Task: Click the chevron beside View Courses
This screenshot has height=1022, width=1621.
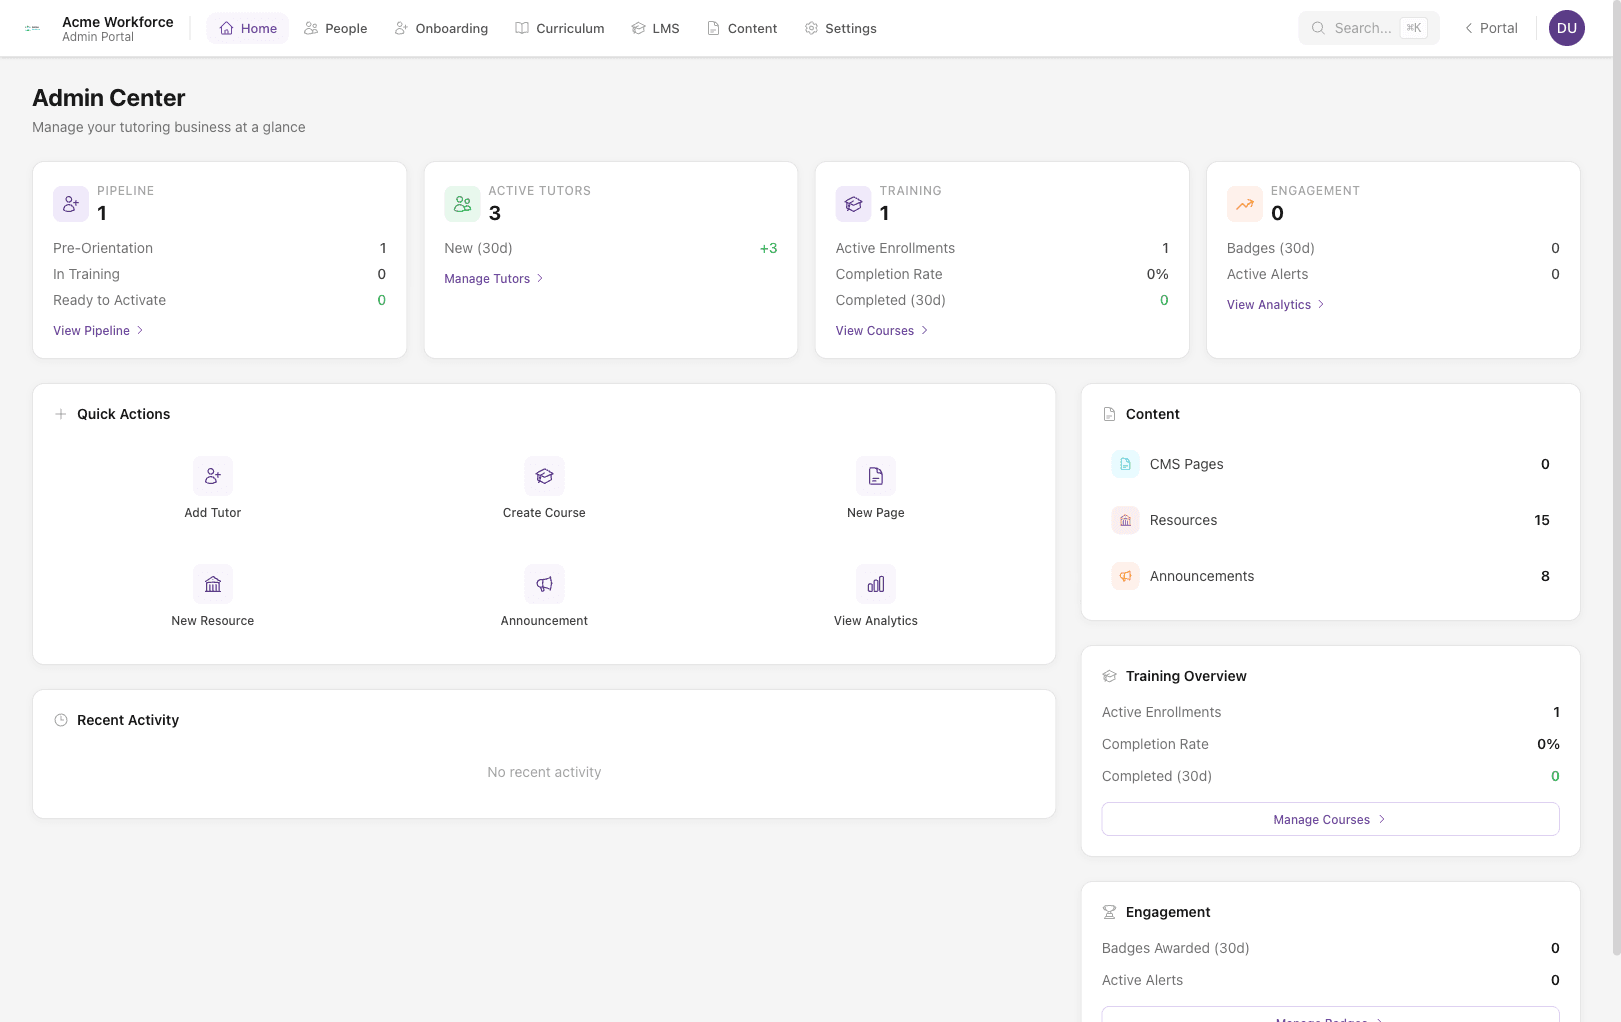Action: coord(925,330)
